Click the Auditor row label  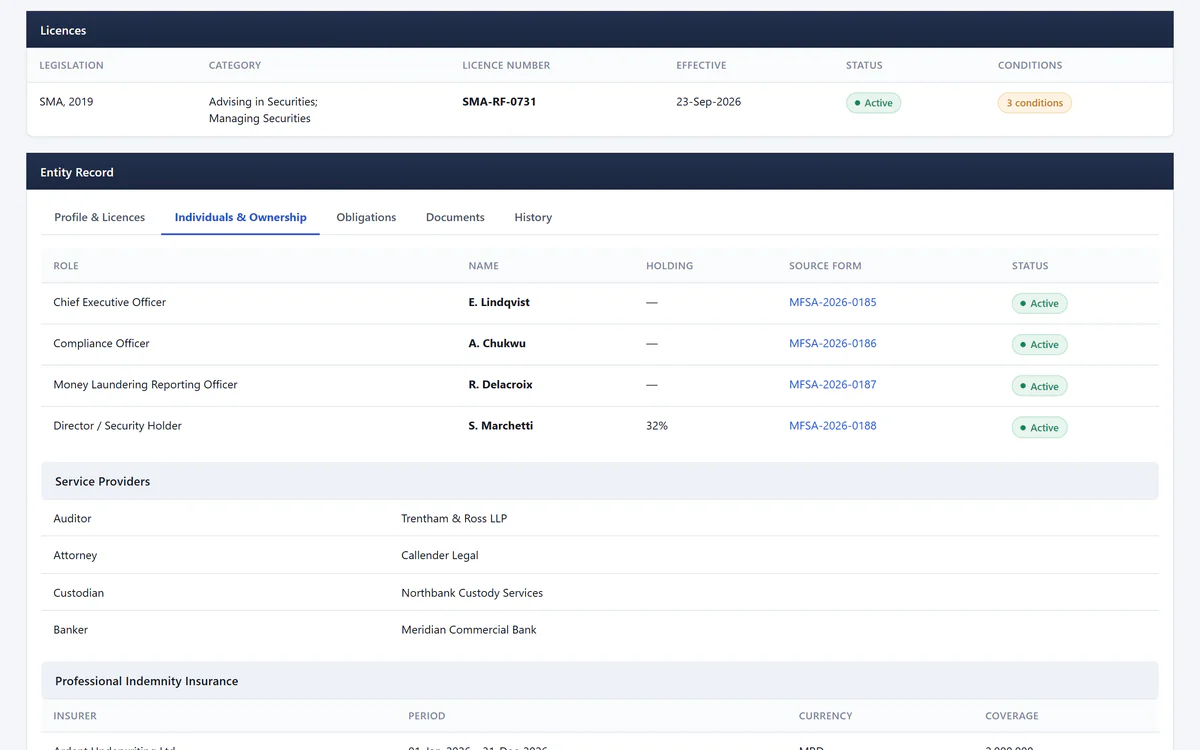tap(72, 518)
